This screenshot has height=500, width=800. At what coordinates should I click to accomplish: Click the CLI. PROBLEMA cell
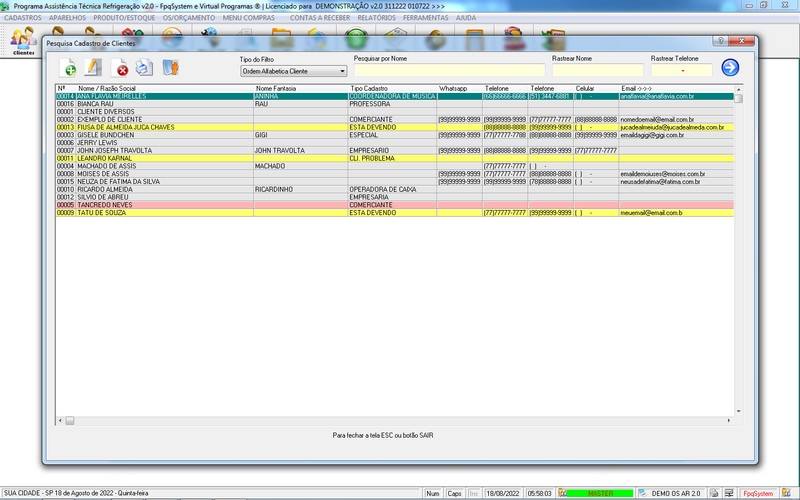click(x=392, y=158)
